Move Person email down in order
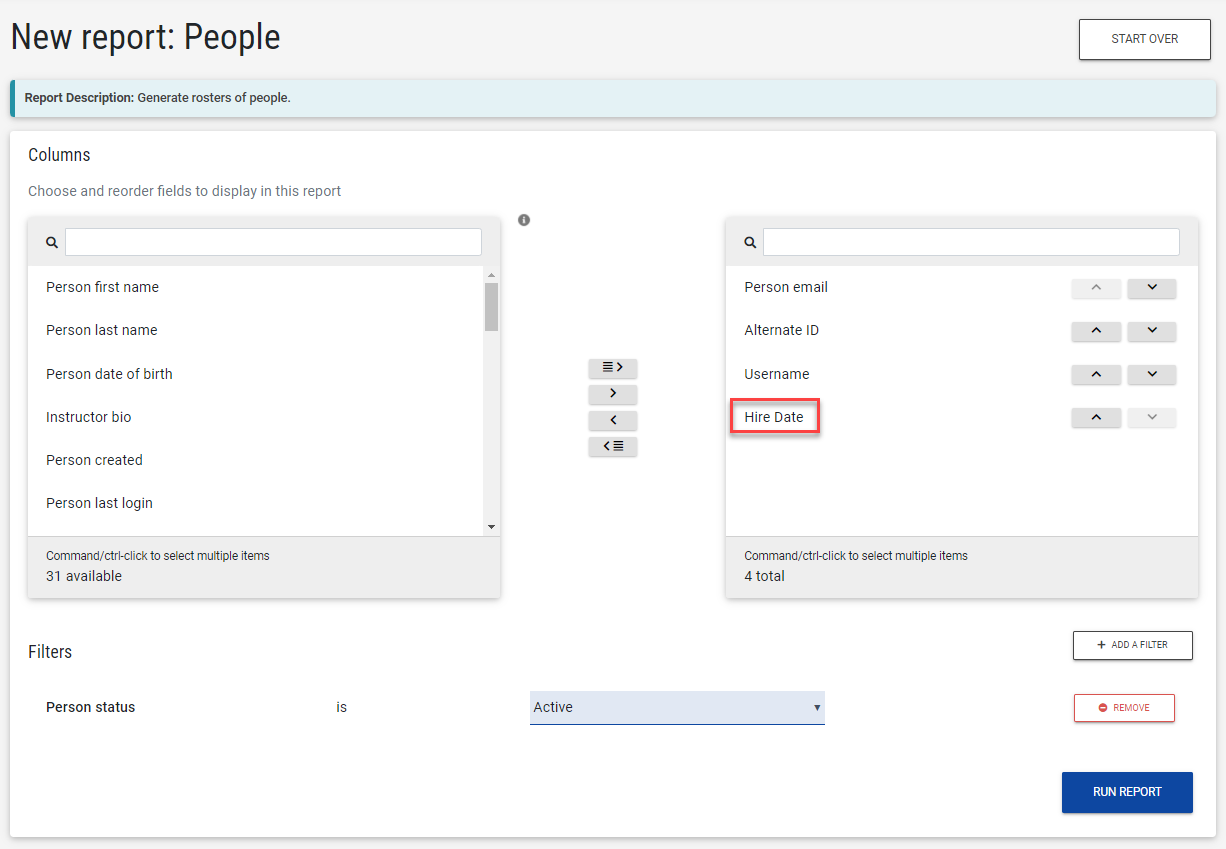This screenshot has height=849, width=1226. (1151, 288)
